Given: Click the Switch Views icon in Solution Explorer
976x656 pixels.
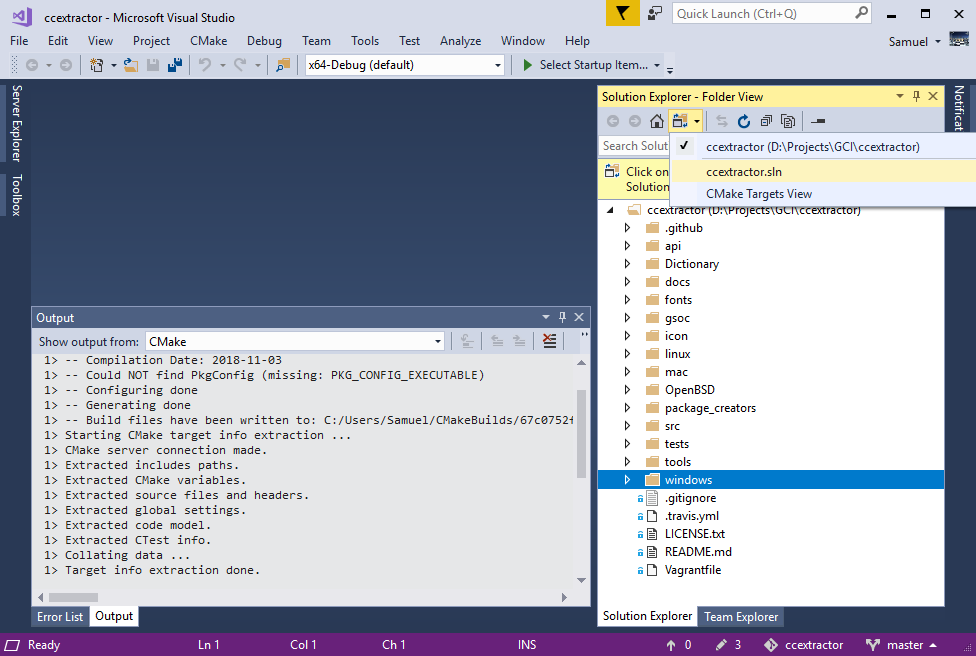Looking at the screenshot, I should 680,121.
